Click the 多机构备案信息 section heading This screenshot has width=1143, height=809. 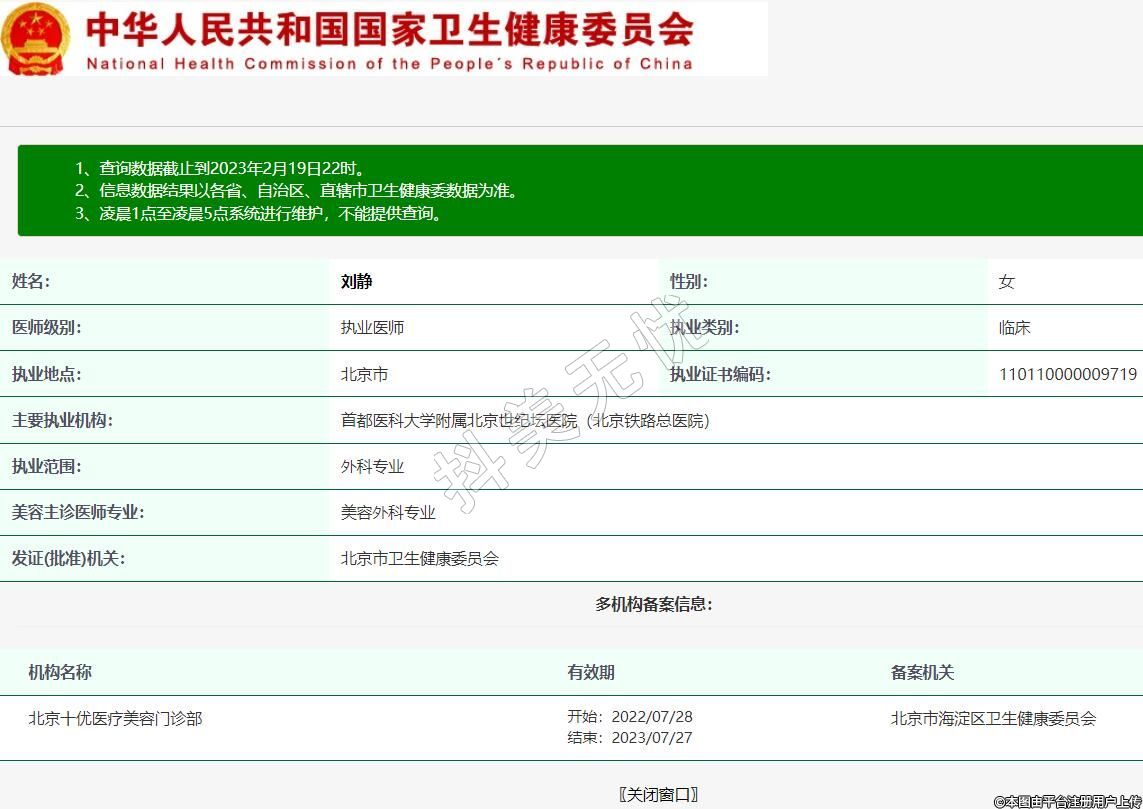coord(654,604)
